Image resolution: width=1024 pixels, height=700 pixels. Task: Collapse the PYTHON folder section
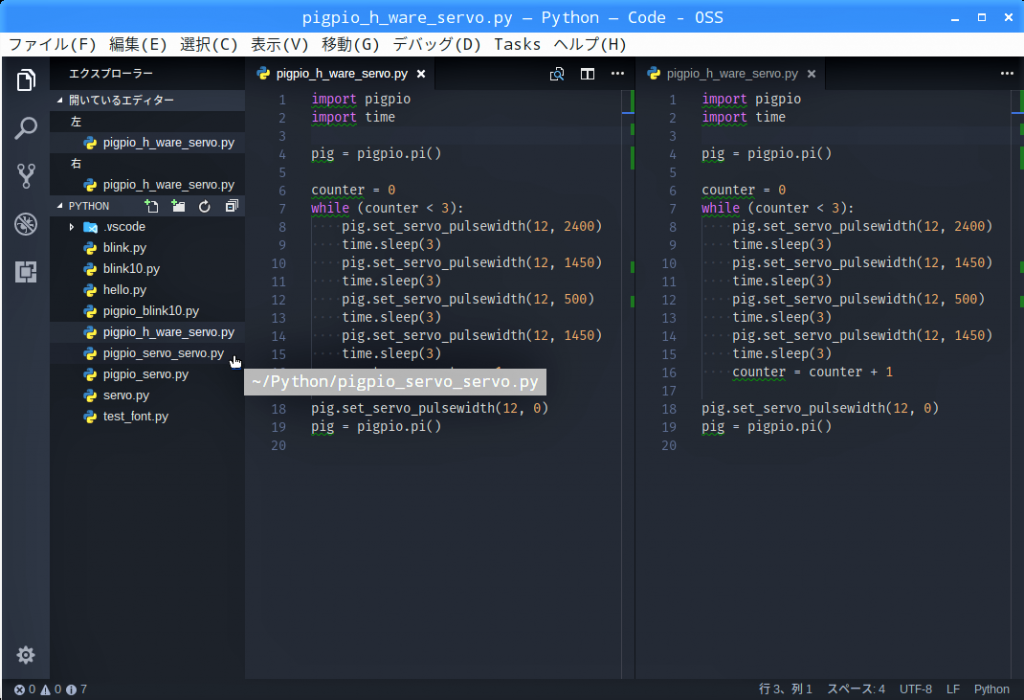61,206
